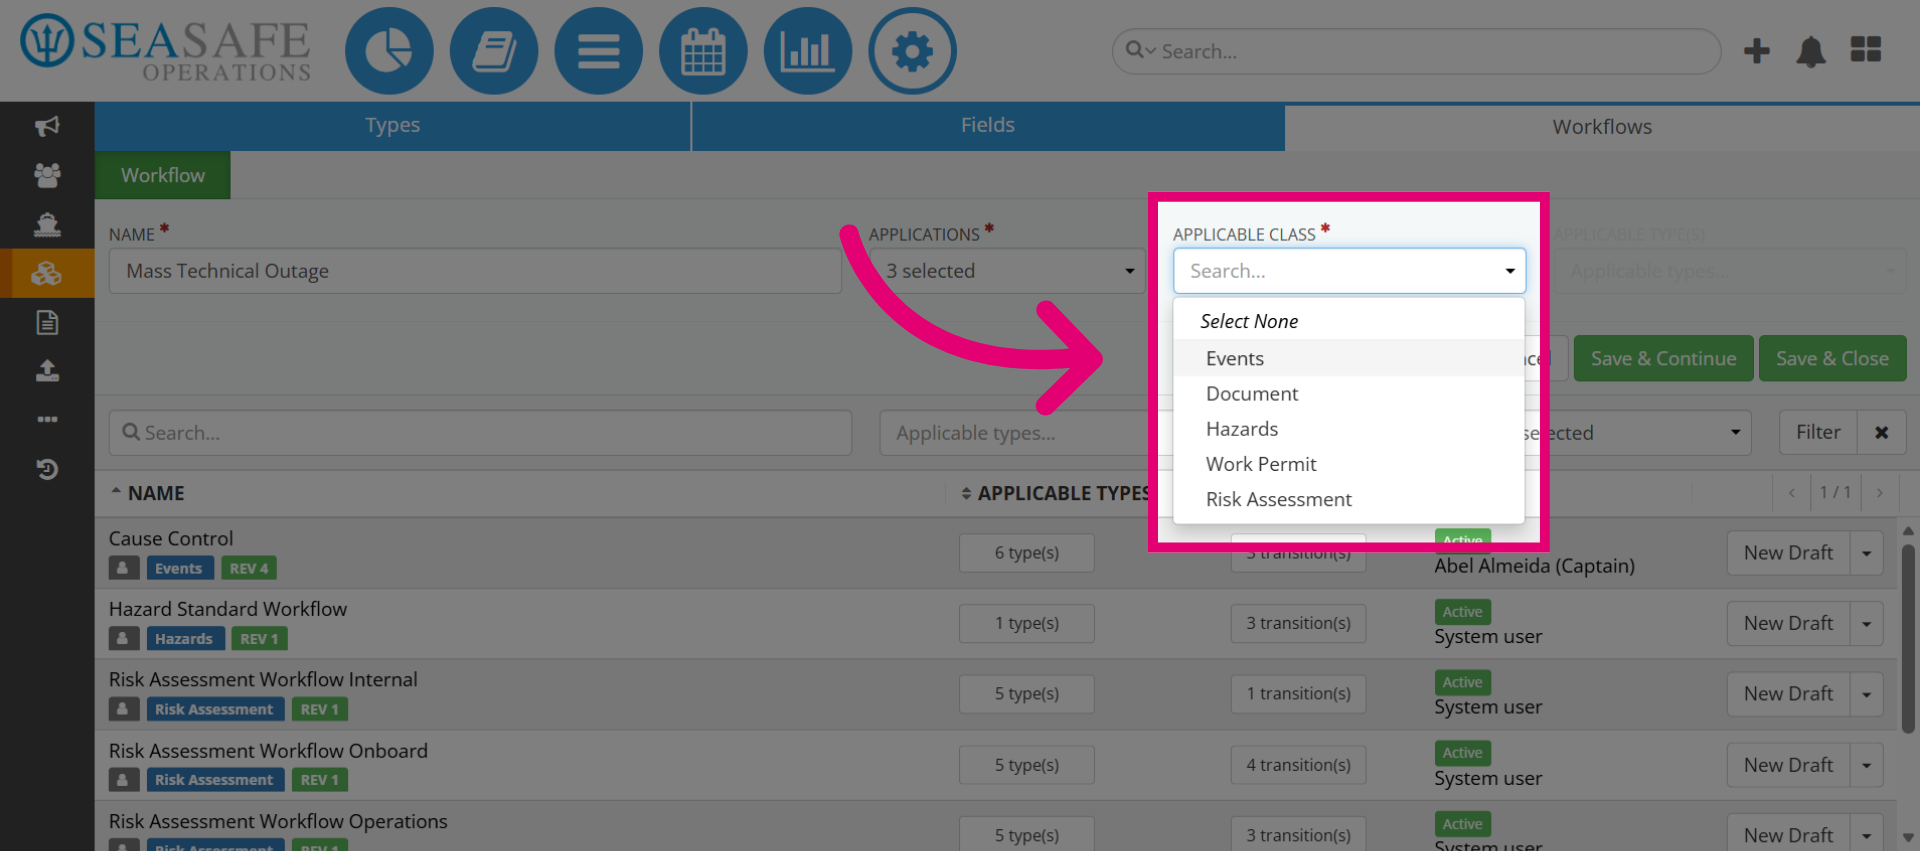Click the magnifier icon in the top search bar
1920x851 pixels.
pos(1135,50)
